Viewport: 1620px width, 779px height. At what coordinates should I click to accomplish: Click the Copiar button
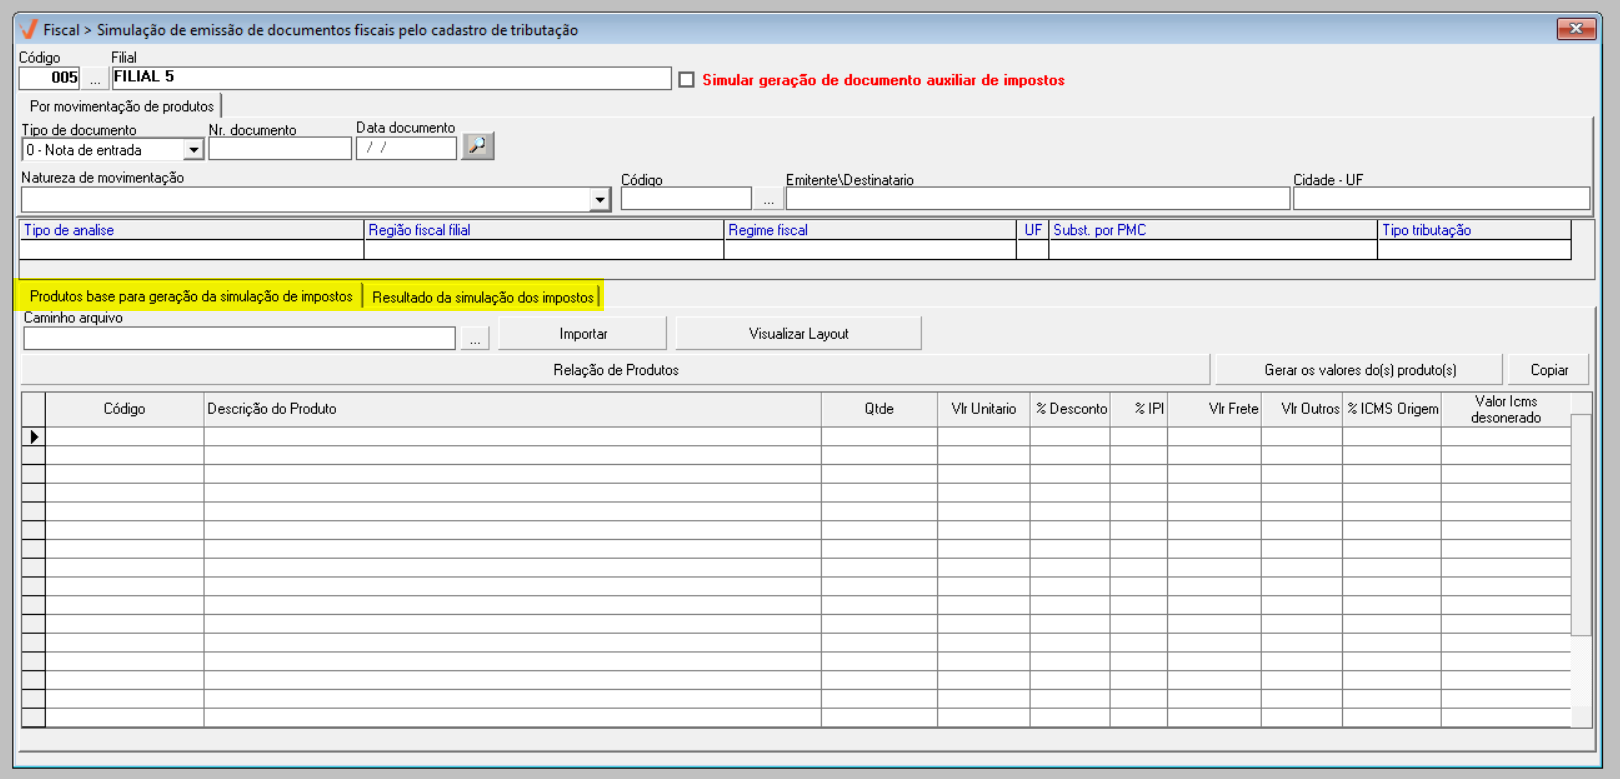click(x=1548, y=370)
